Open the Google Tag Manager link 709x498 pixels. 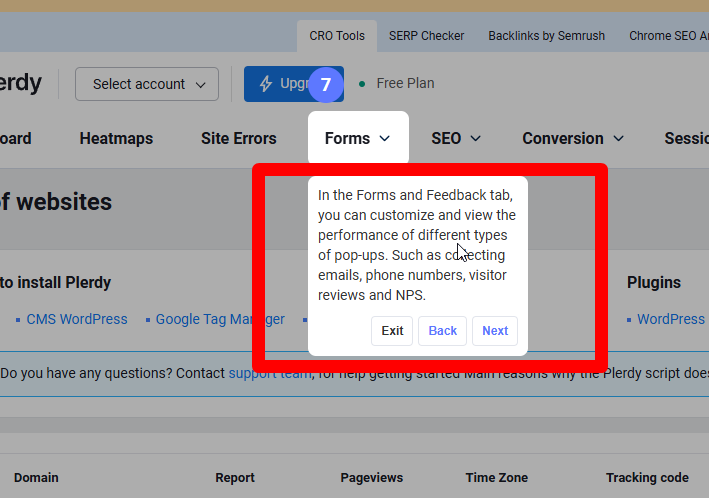coord(220,319)
